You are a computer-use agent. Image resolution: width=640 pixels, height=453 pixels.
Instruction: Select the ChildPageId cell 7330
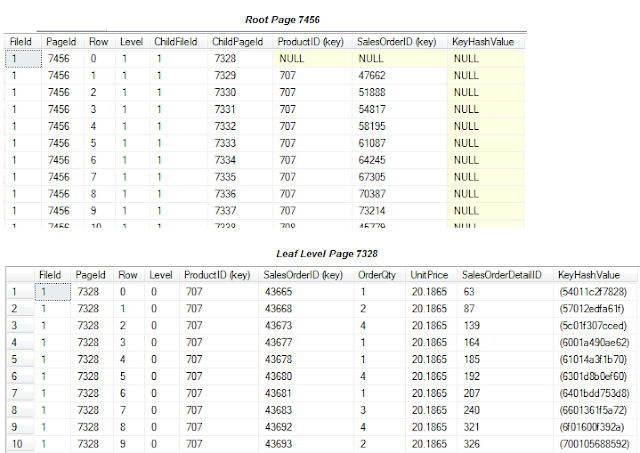coord(225,93)
